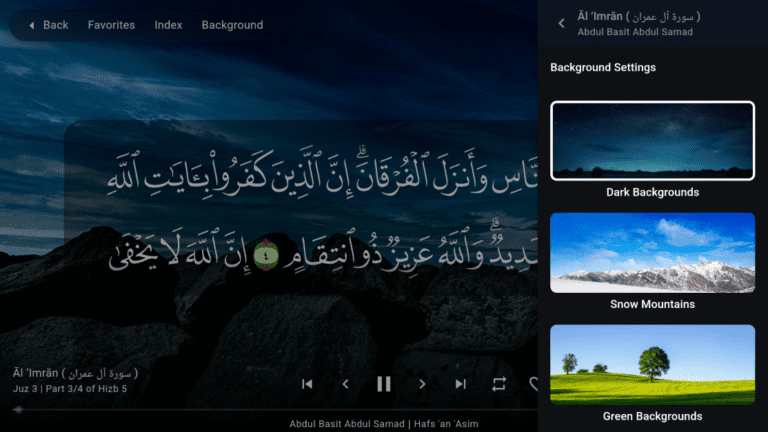Screen dimensions: 768x432
Task: Click 'Abdul Basit Abdul Samad | Hafs 'an 'Asim' text
Action: (x=384, y=424)
